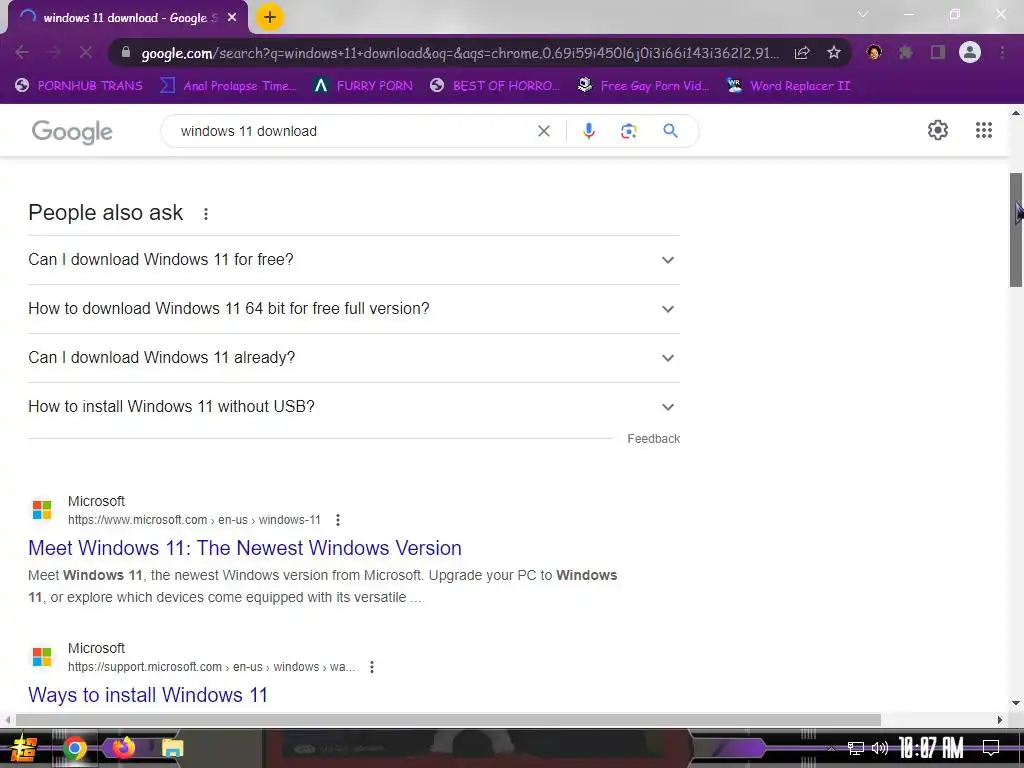Open the tab search chevron in title bar

(x=863, y=14)
